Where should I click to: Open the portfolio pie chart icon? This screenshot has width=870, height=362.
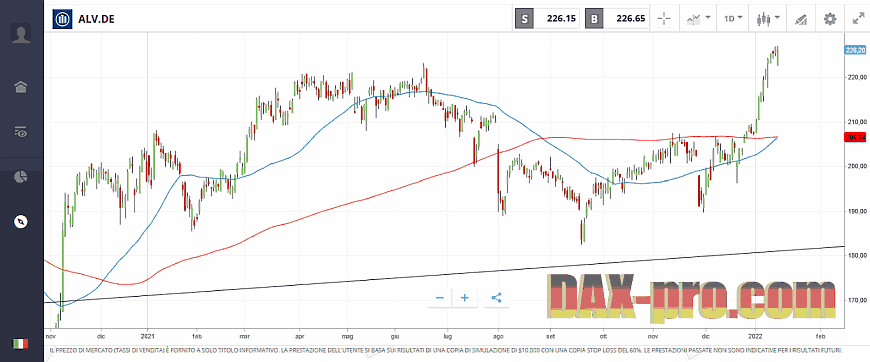(x=21, y=177)
